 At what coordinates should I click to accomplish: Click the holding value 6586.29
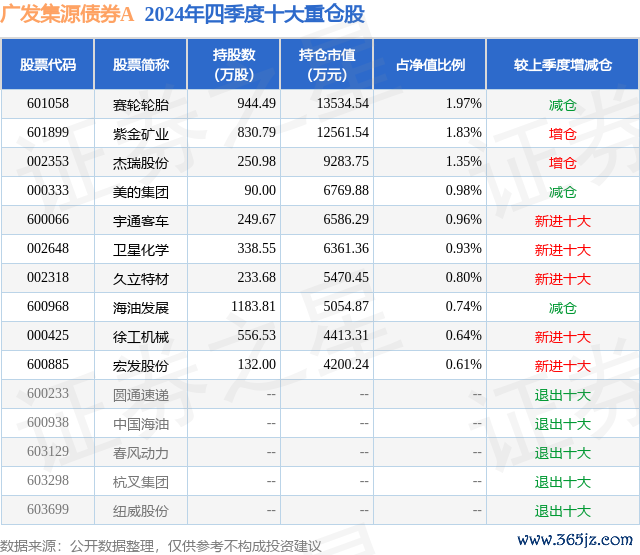pyautogui.click(x=346, y=219)
